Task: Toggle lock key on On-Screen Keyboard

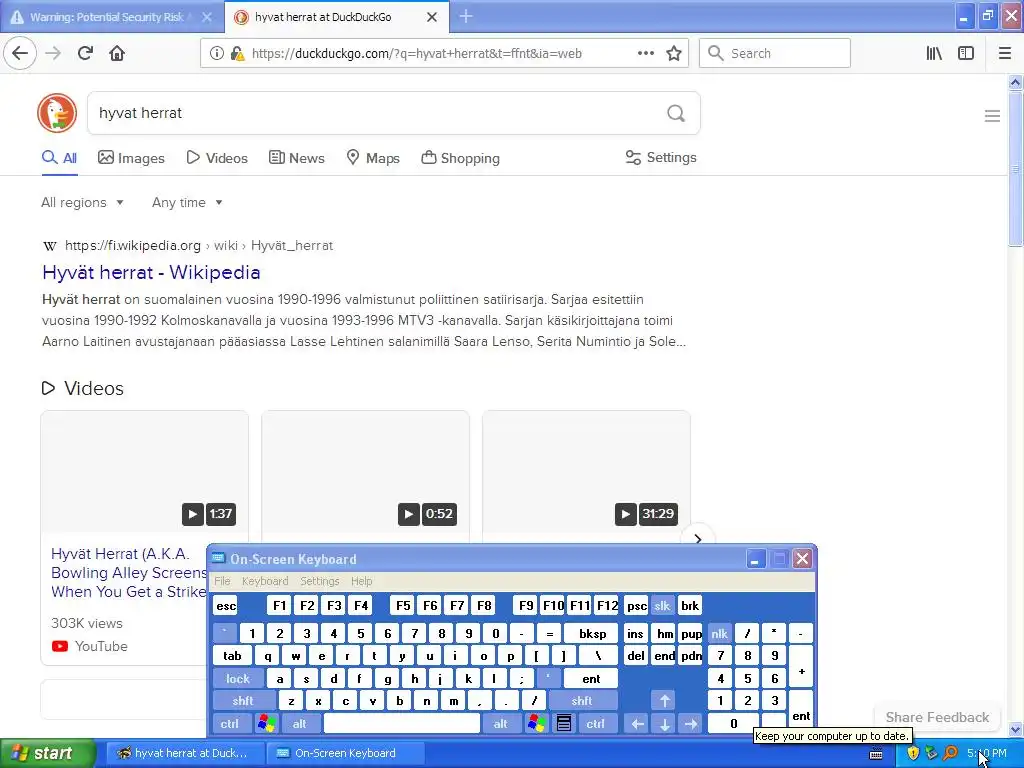Action: click(238, 679)
